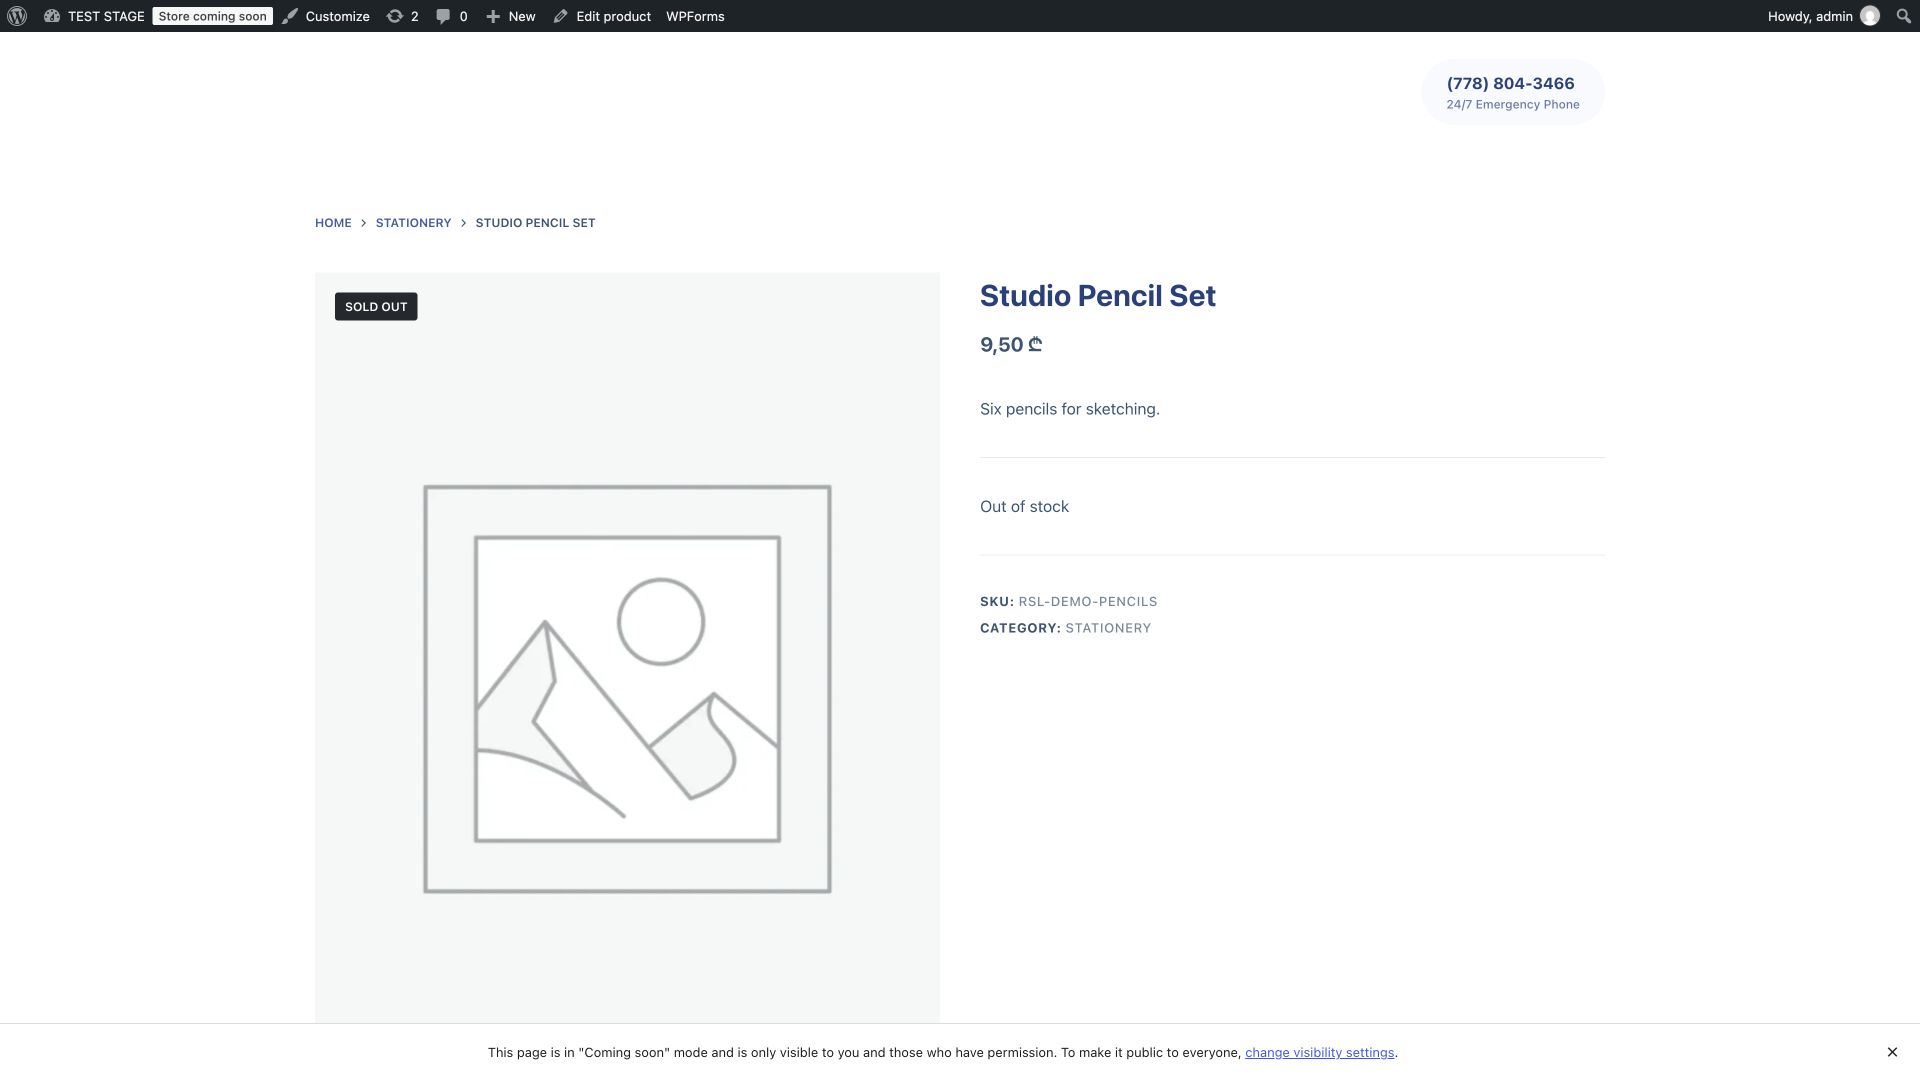Image resolution: width=1920 pixels, height=1080 pixels.
Task: View comments from the admin bar
Action: (x=451, y=16)
